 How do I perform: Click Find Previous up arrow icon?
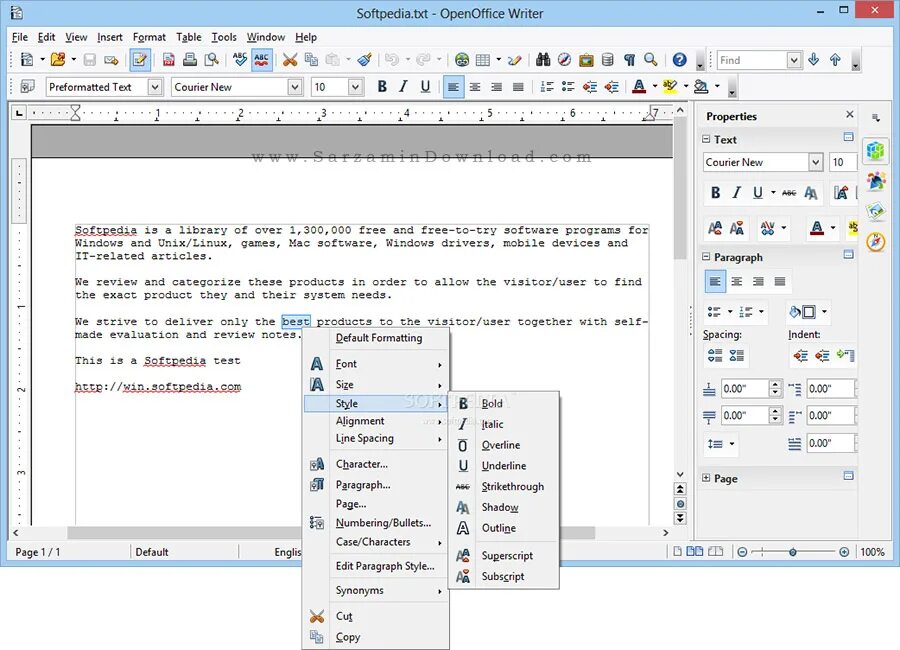835,60
